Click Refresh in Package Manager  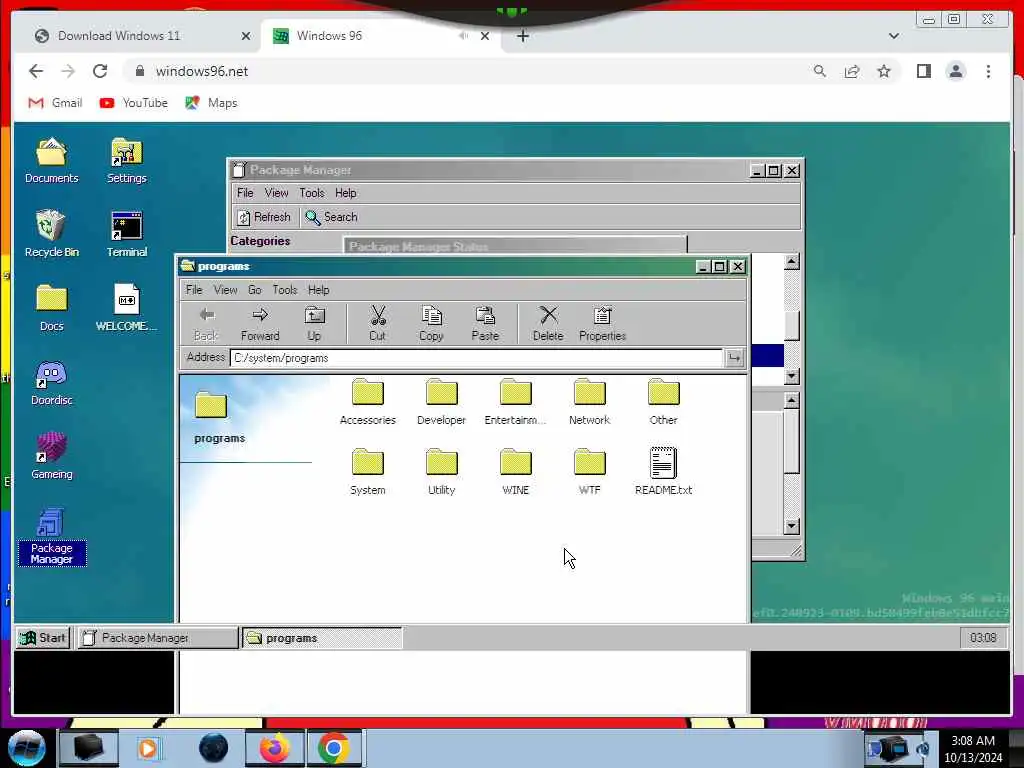[x=264, y=217]
